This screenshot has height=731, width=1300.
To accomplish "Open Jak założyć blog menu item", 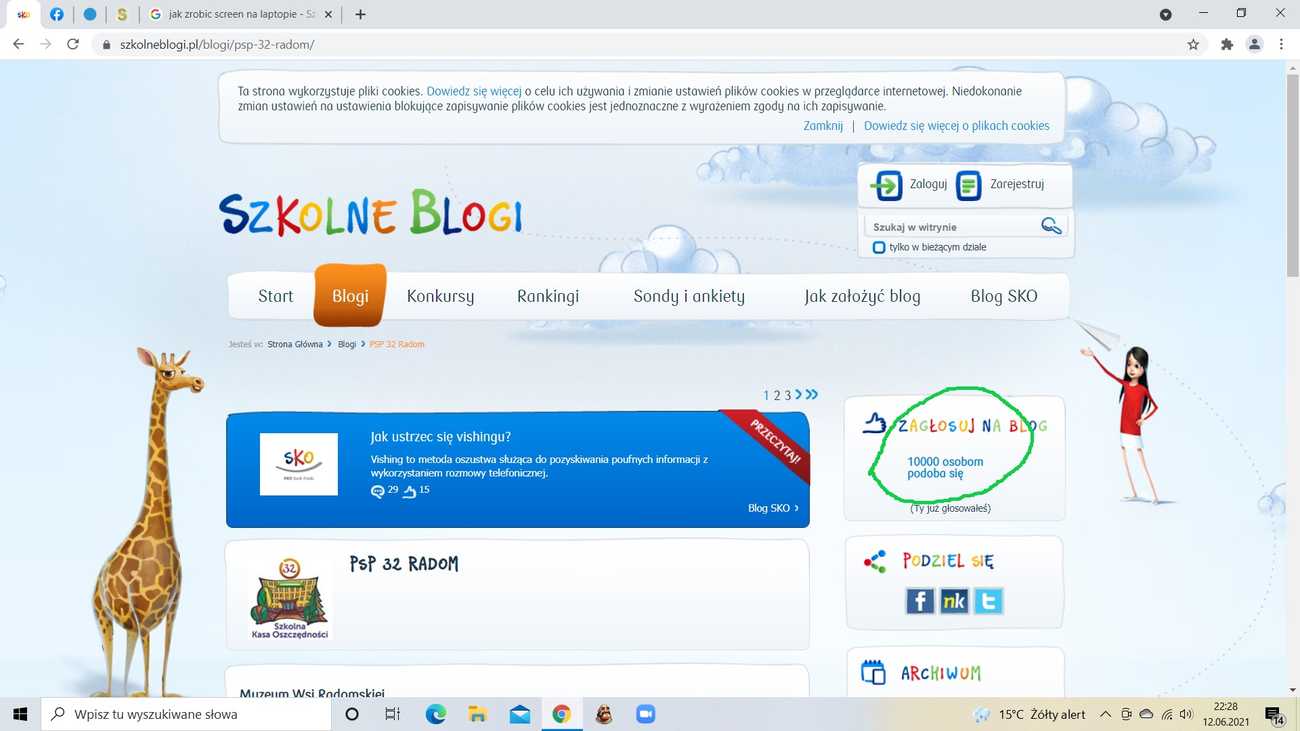I will pyautogui.click(x=862, y=296).
